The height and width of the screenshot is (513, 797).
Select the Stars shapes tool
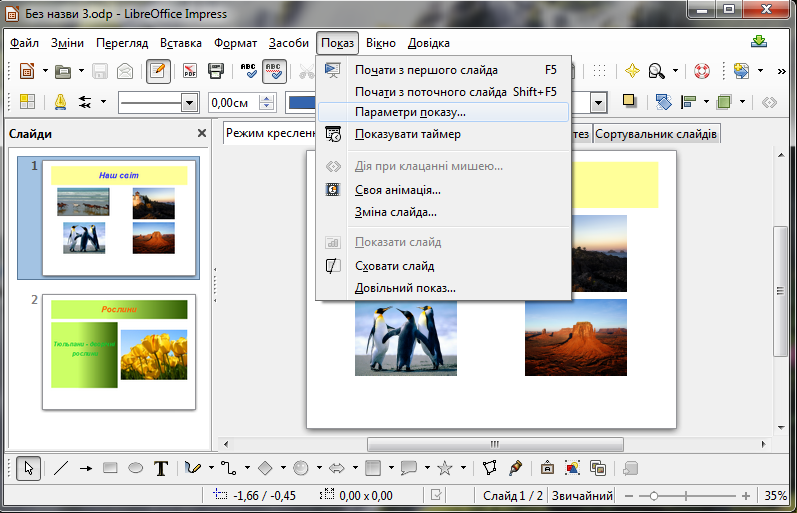445,468
